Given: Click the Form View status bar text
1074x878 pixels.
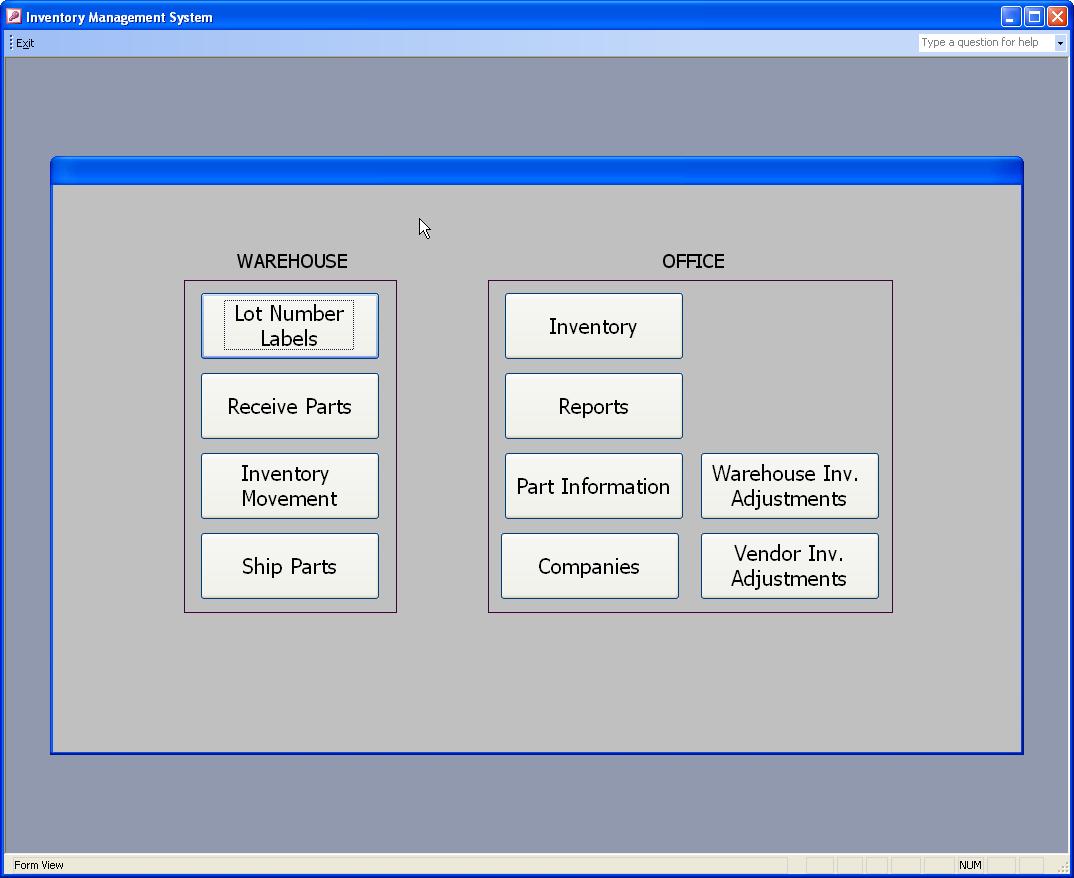Looking at the screenshot, I should coord(39,865).
